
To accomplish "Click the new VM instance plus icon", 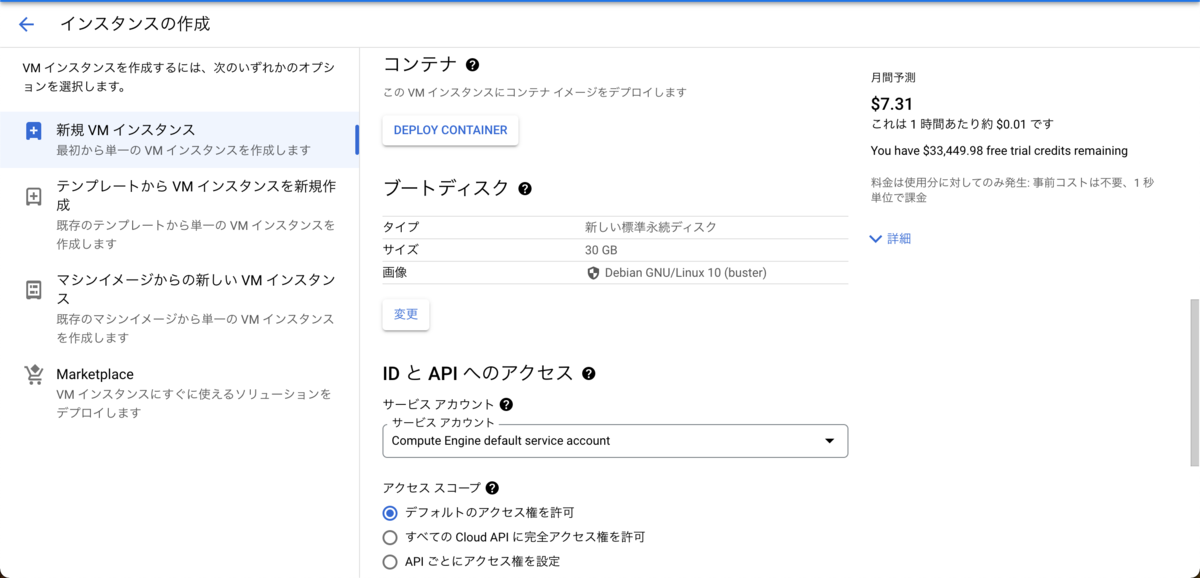I will coord(34,131).
